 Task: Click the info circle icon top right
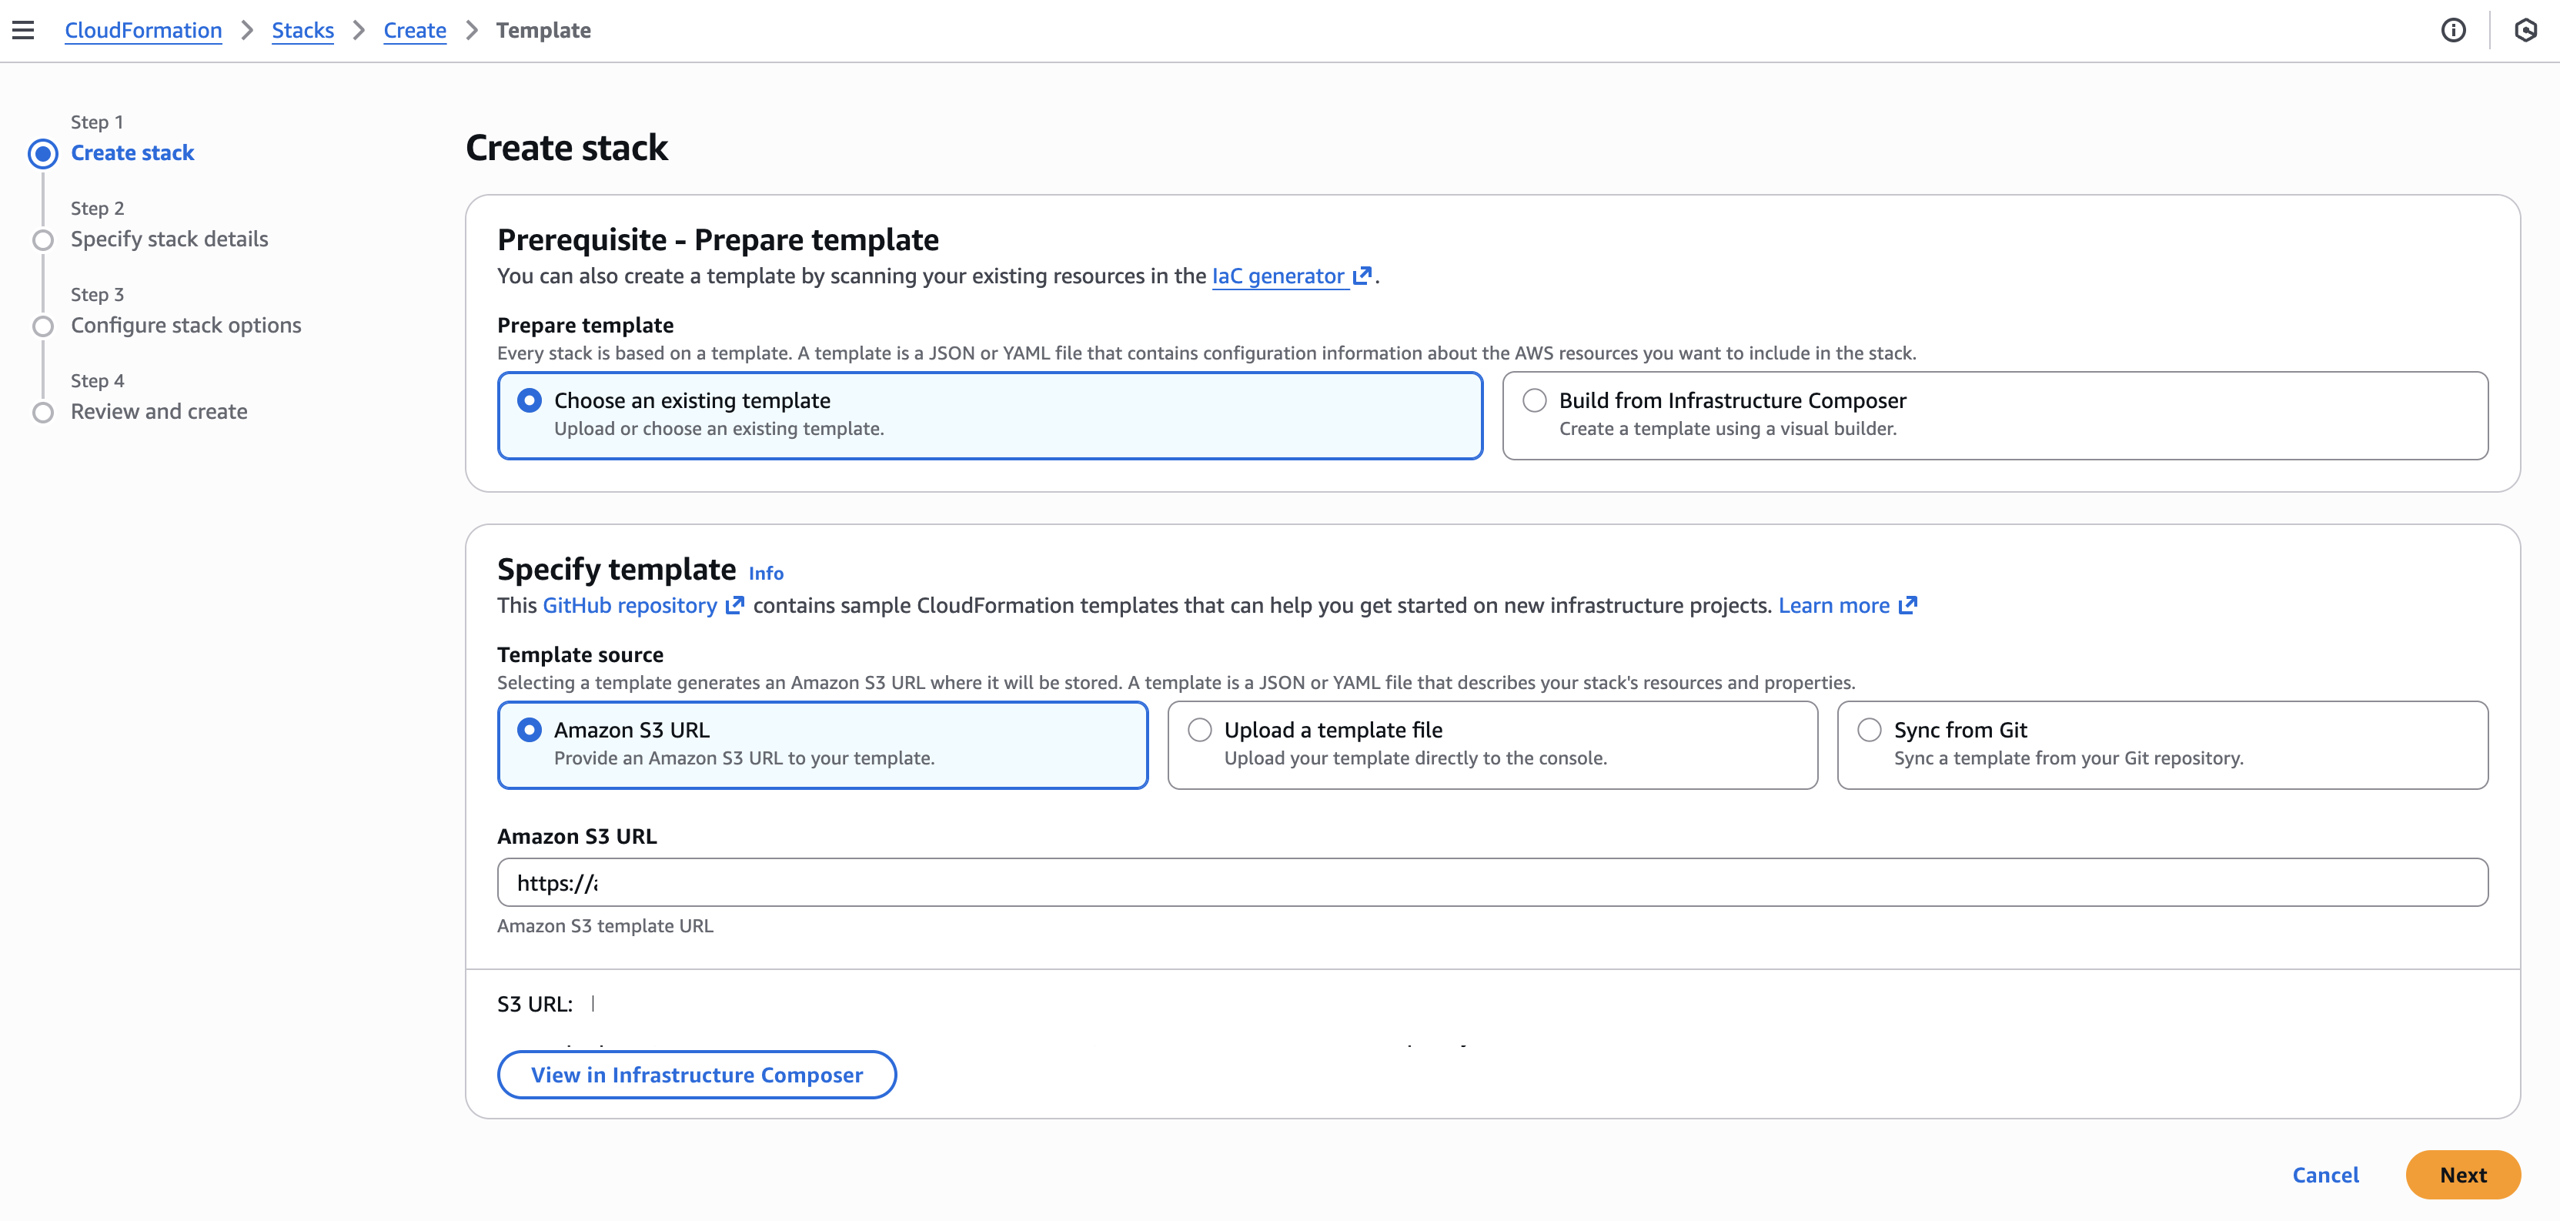(2453, 30)
